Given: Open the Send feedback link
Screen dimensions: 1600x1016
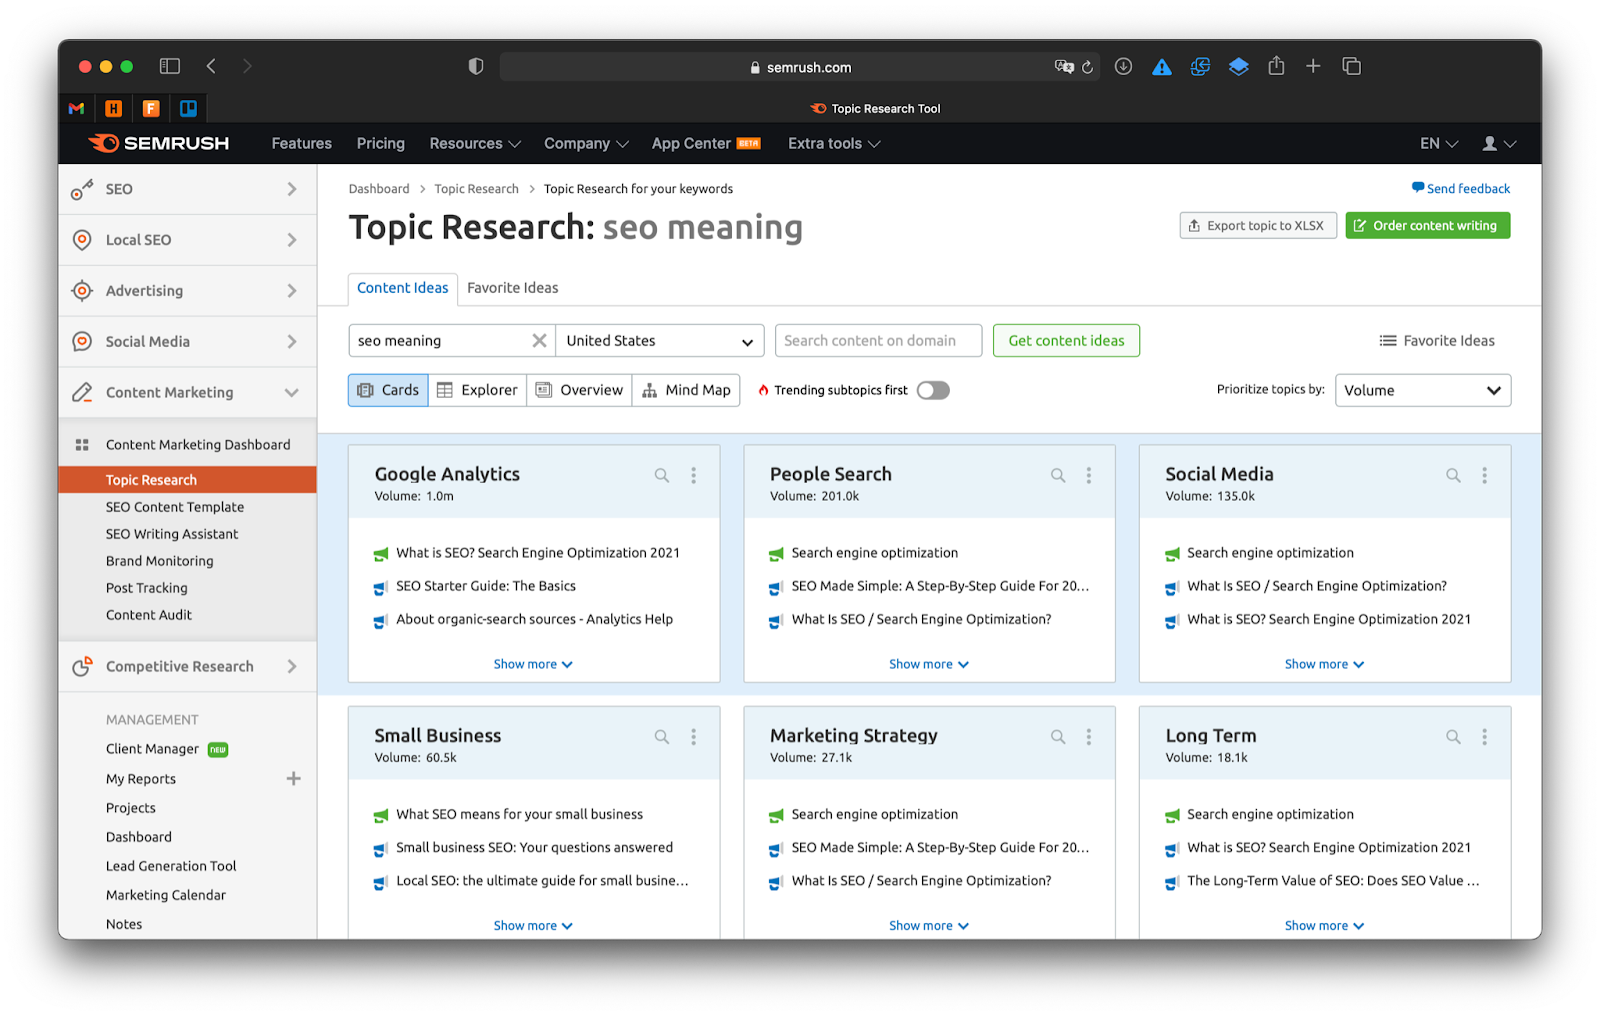Looking at the screenshot, I should coord(1461,188).
